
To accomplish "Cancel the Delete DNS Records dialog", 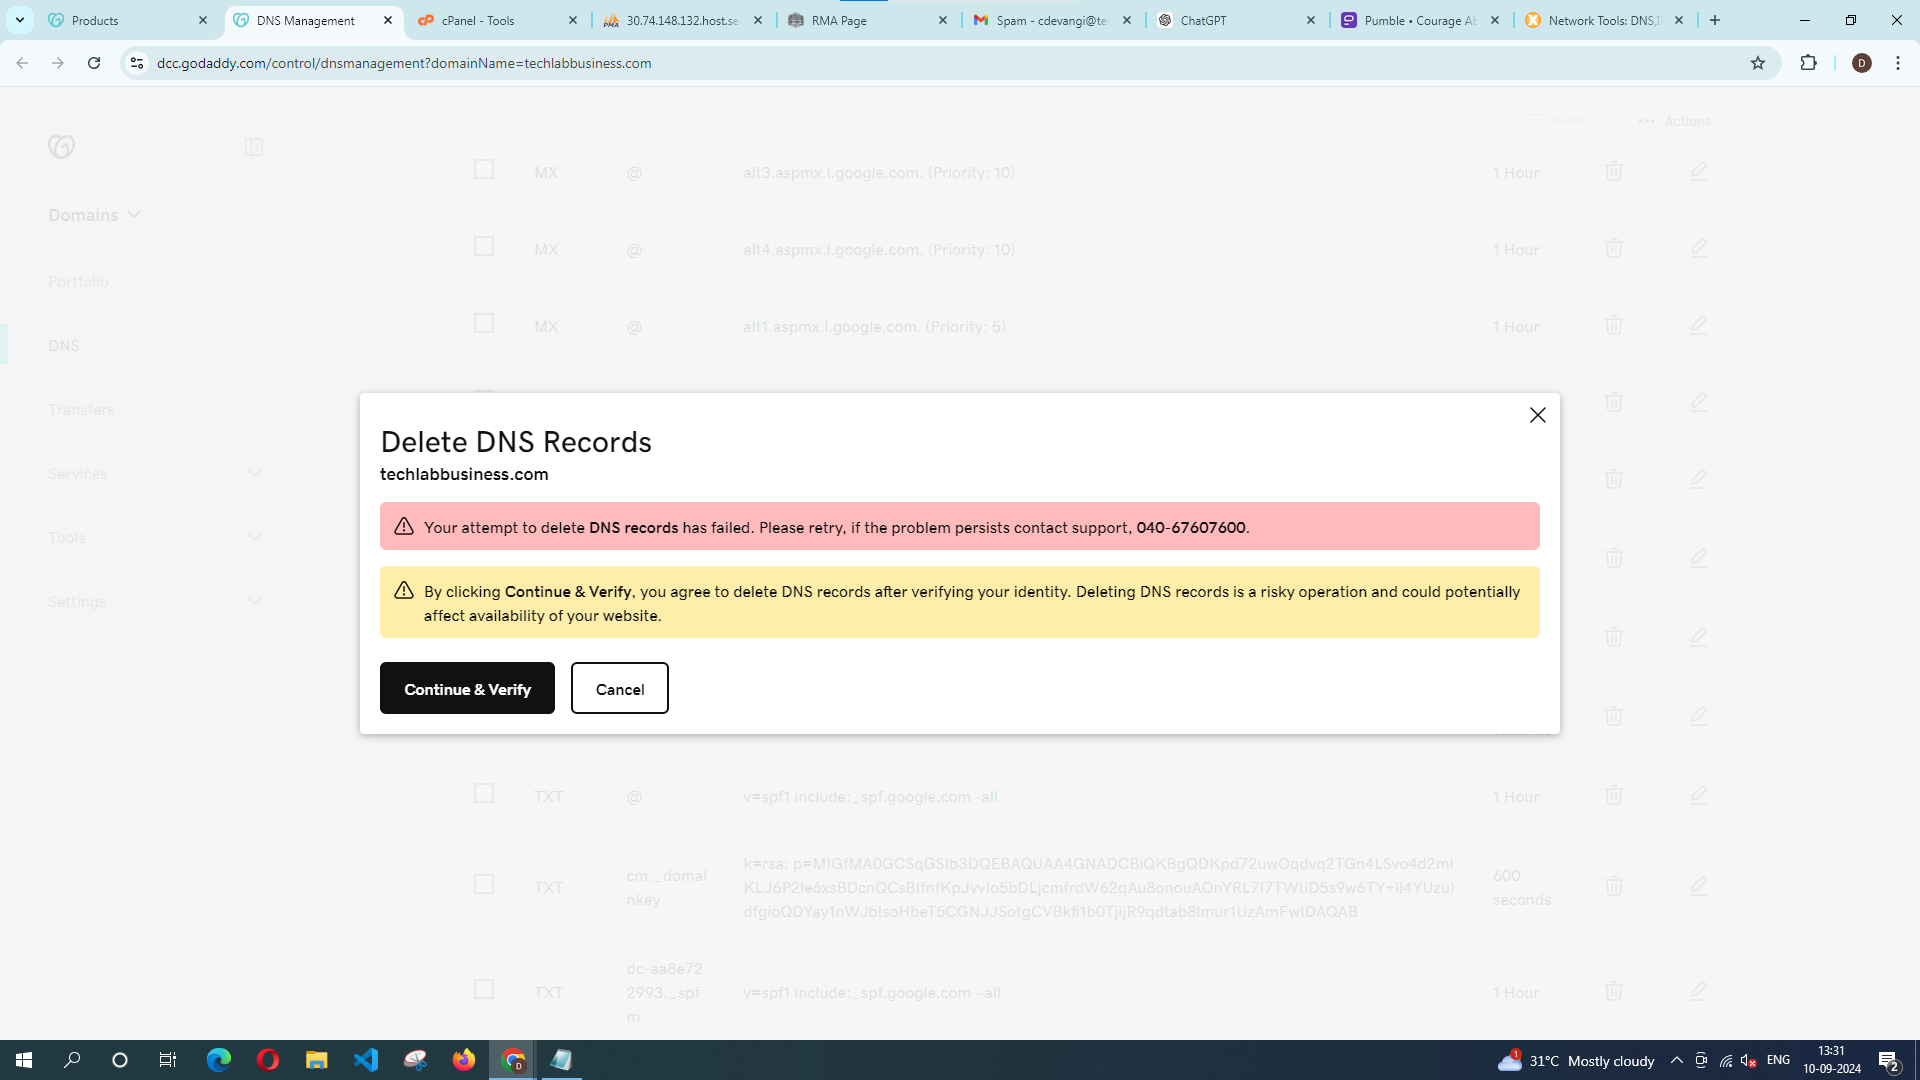I will click(x=619, y=688).
